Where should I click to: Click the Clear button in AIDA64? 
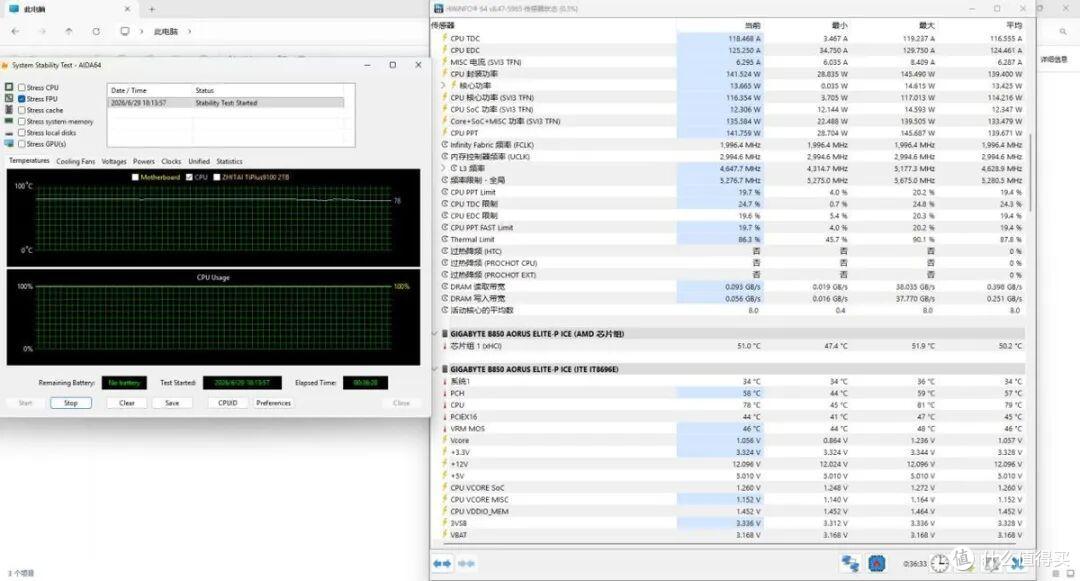(127, 403)
